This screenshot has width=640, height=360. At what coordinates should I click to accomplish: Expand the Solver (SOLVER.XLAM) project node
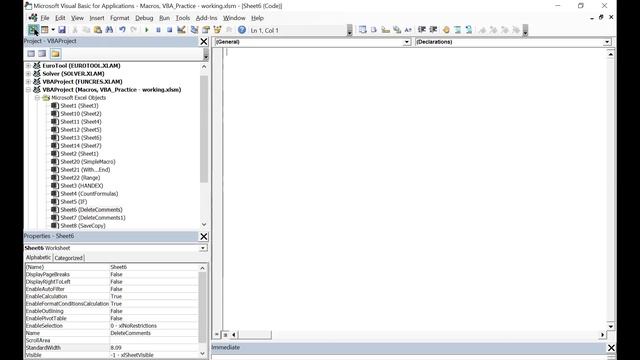click(28, 74)
